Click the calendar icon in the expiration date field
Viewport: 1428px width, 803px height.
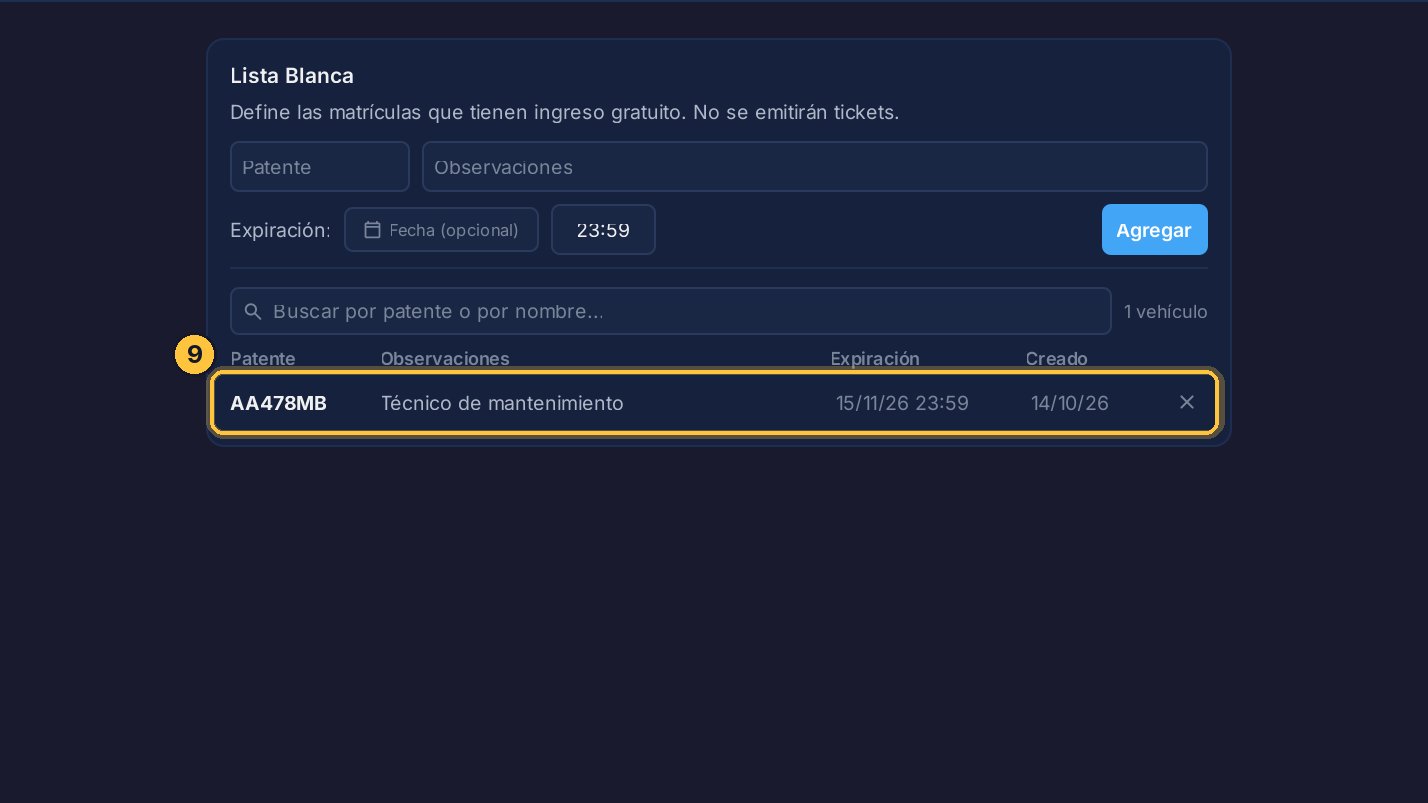pos(372,230)
